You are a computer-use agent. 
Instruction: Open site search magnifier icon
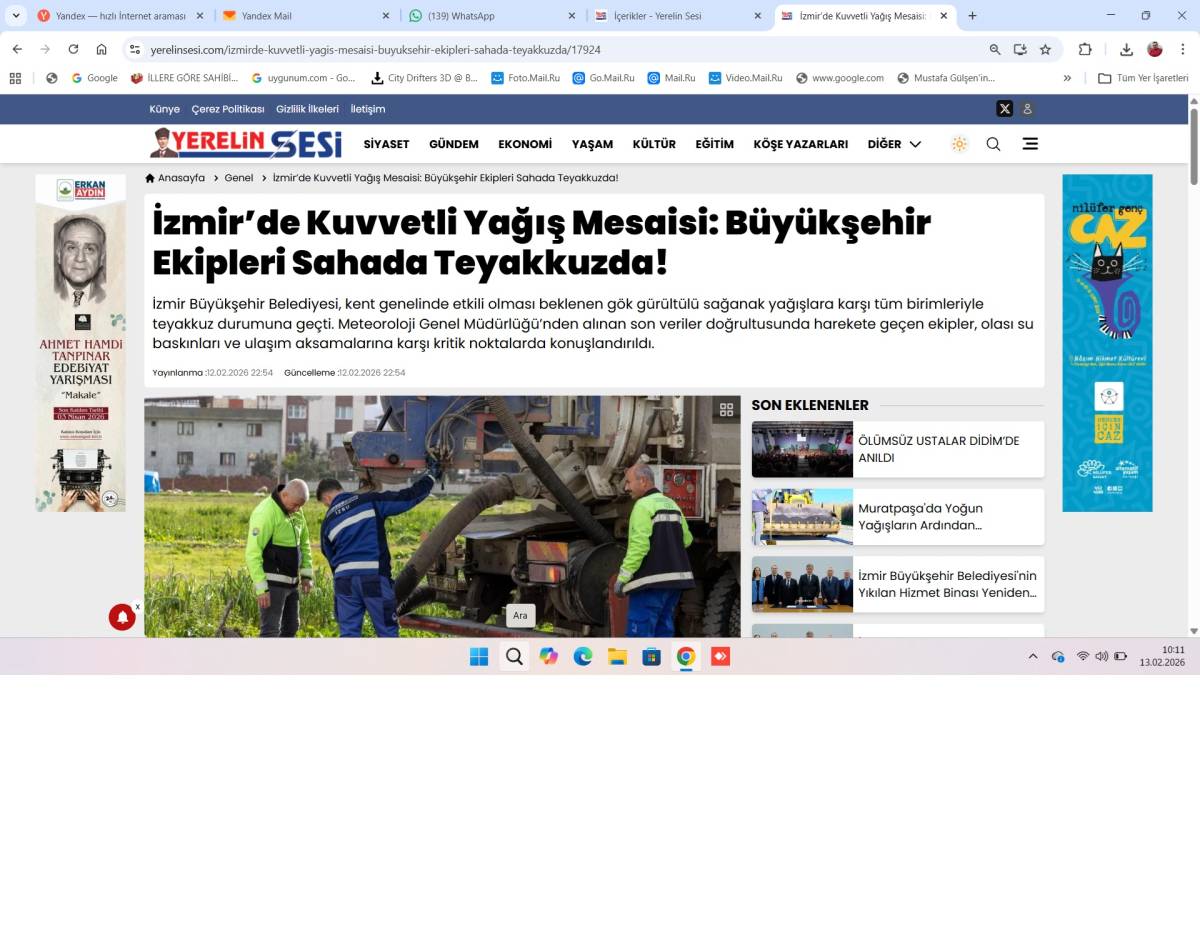993,144
